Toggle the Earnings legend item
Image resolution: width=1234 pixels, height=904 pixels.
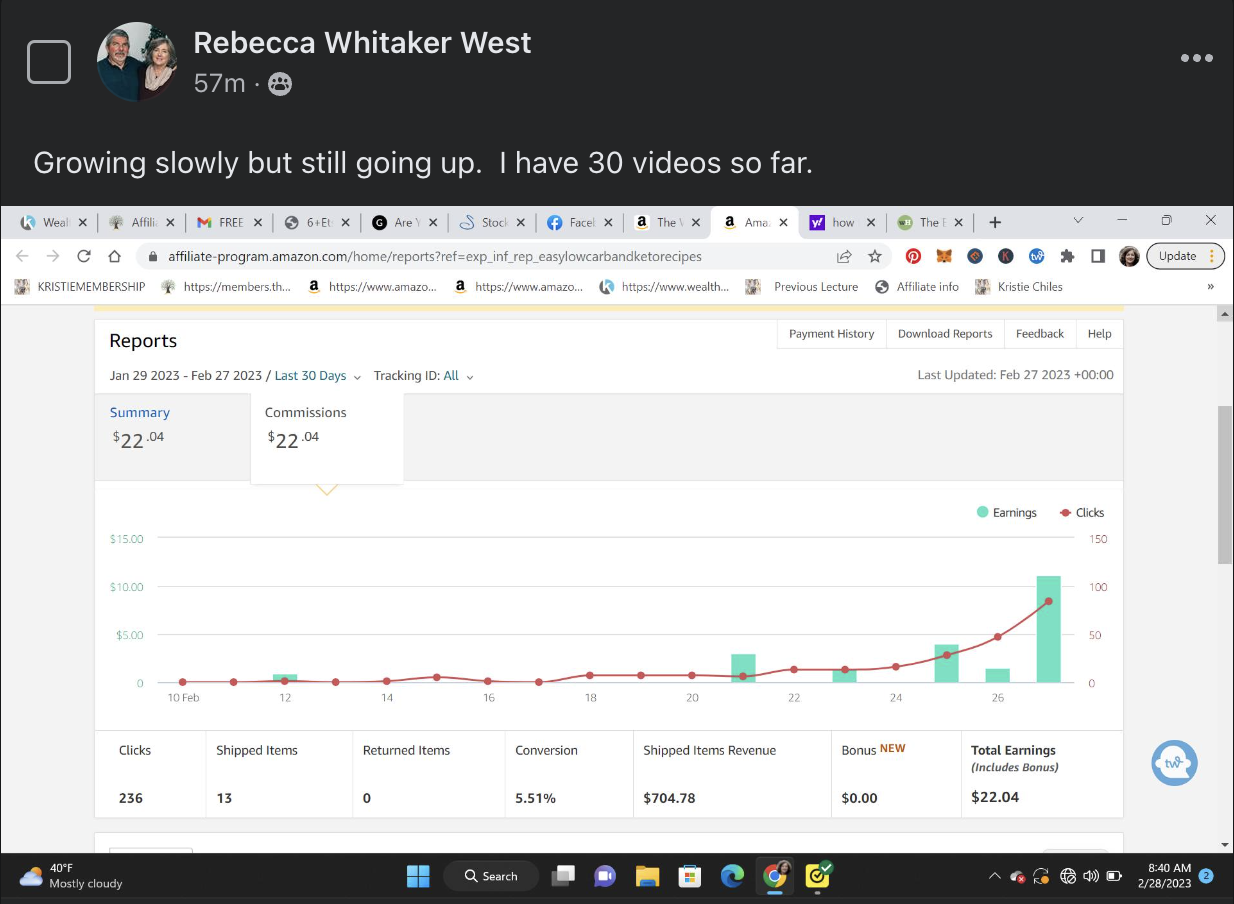pos(1006,512)
